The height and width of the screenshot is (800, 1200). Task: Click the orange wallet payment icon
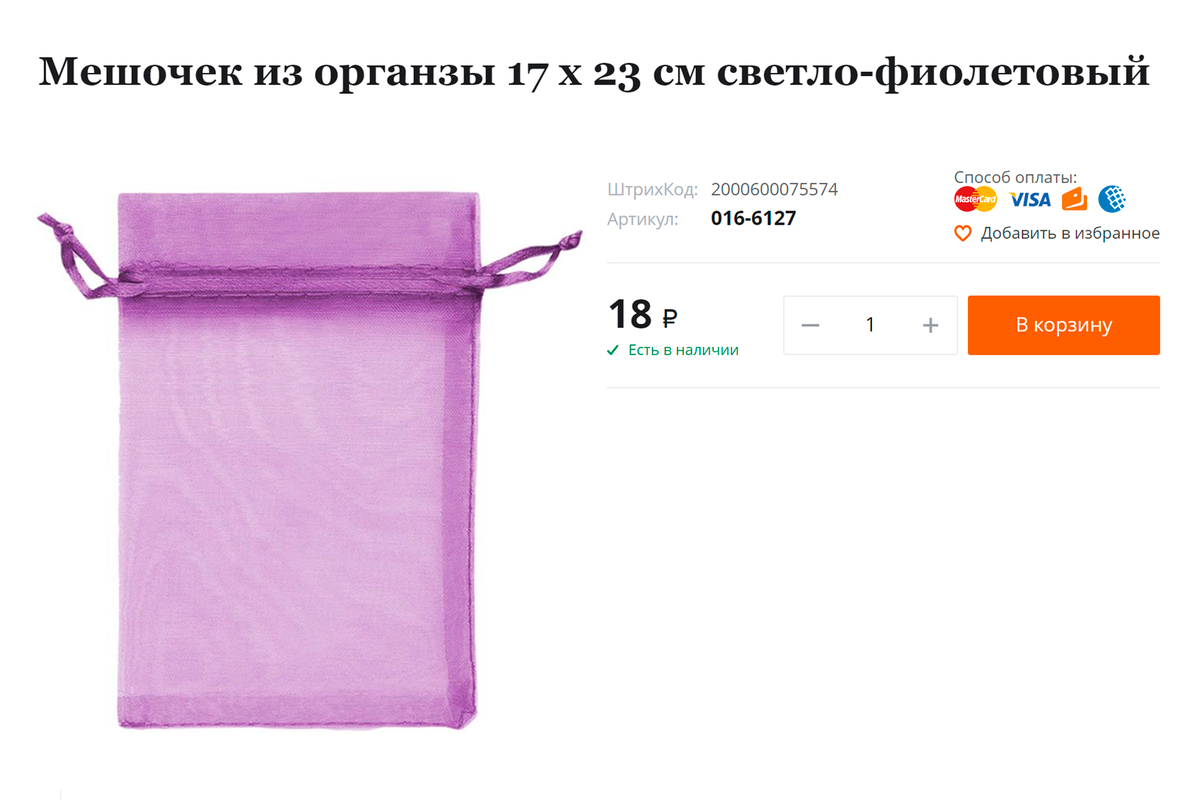[1074, 199]
